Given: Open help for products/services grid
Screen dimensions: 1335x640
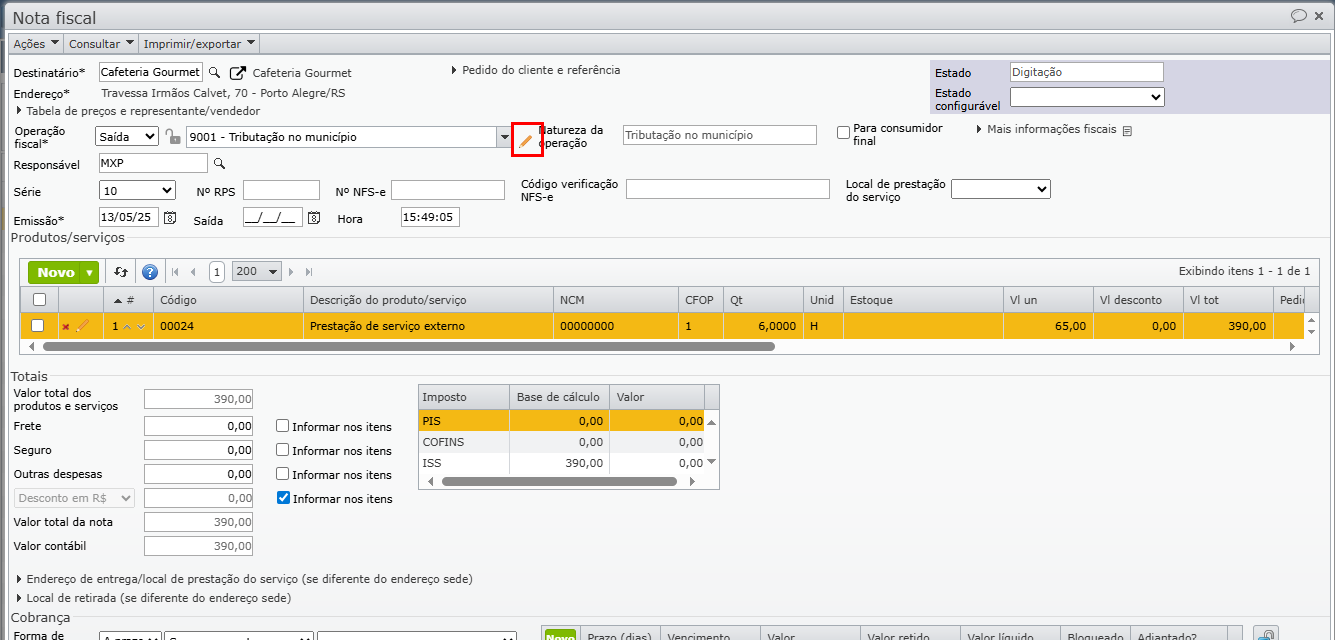Looking at the screenshot, I should pyautogui.click(x=150, y=272).
